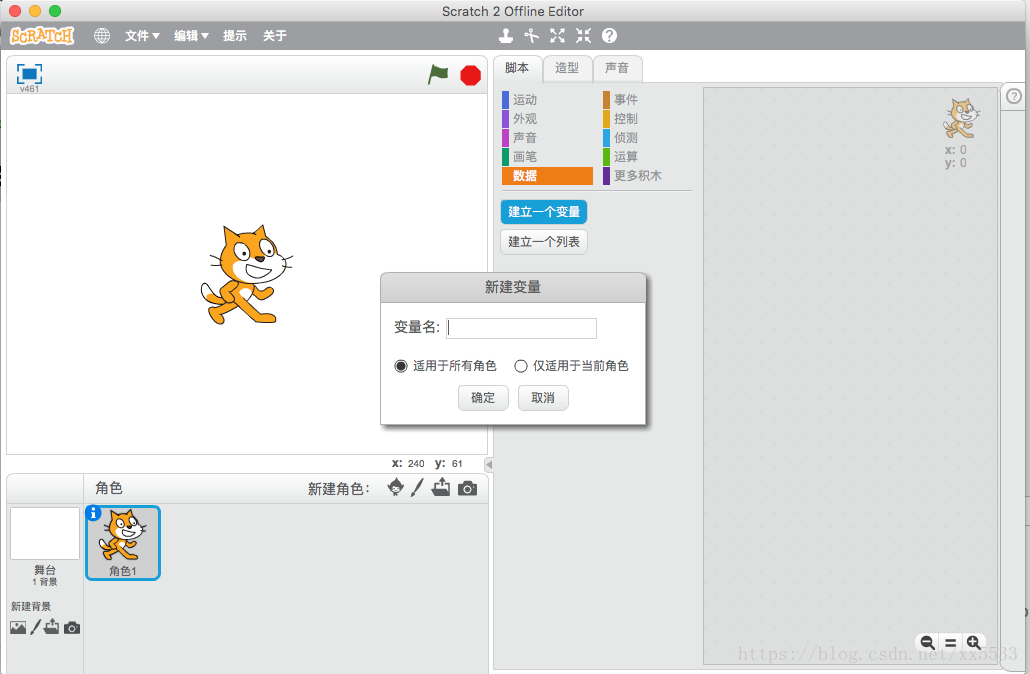
Task: Confirm dialog with 确定 button
Action: point(483,398)
